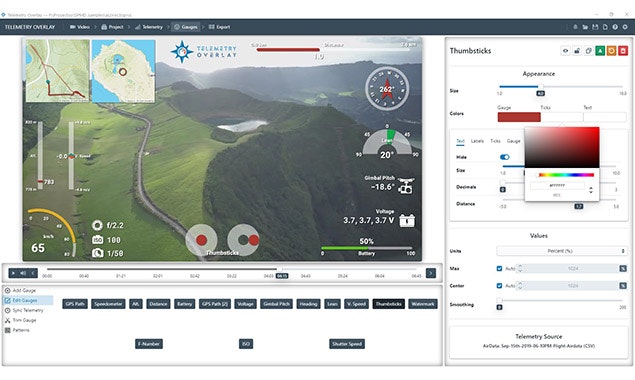Click the hue rainbow slider in color picker
The width and height of the screenshot is (635, 380).
pyautogui.click(x=566, y=175)
